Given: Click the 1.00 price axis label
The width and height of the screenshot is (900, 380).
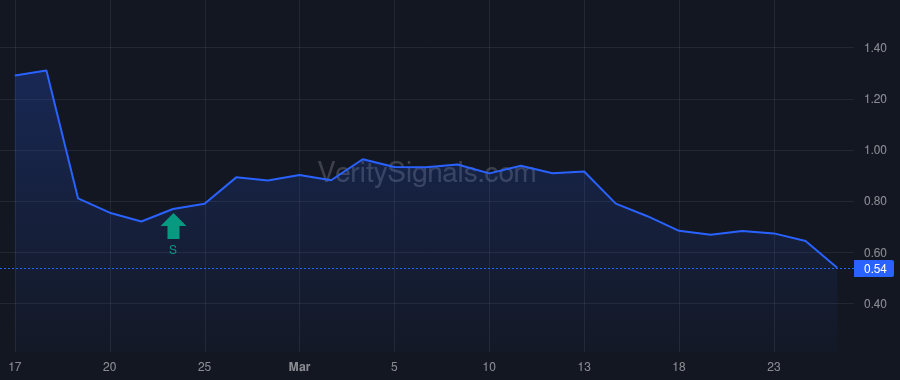Looking at the screenshot, I should (875, 150).
